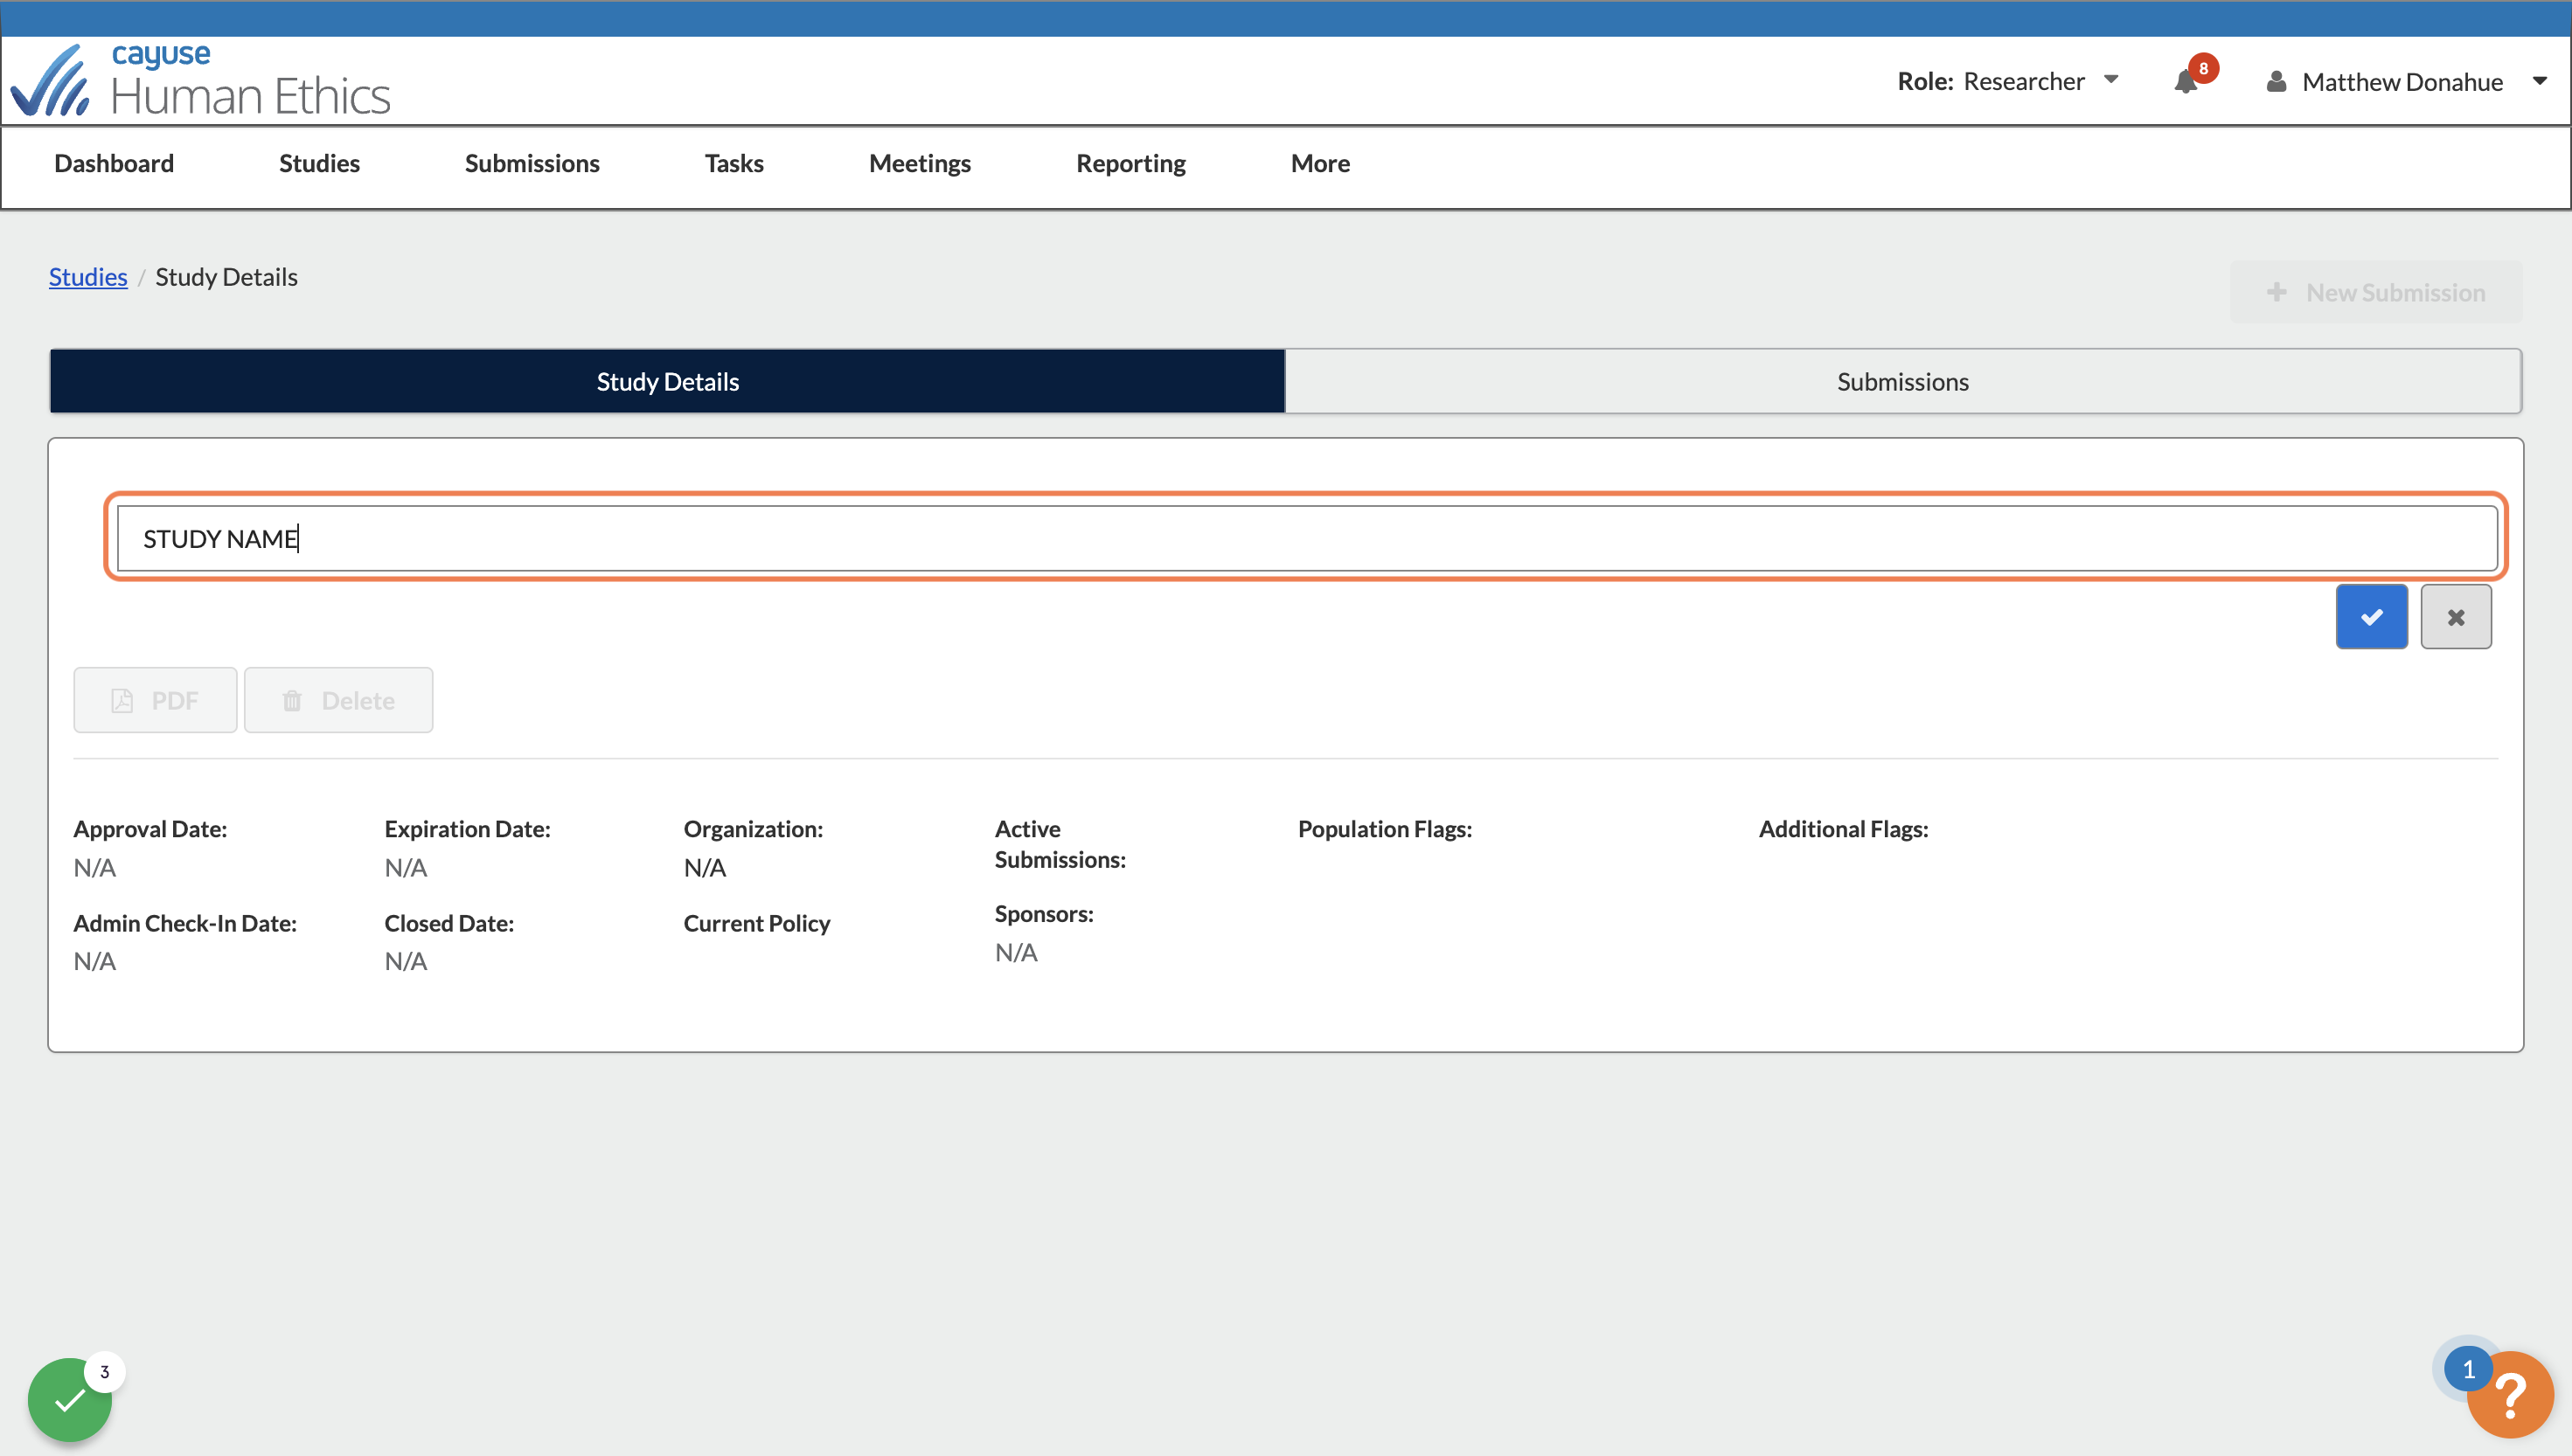Open the Reporting section
The height and width of the screenshot is (1456, 2572).
pos(1131,163)
